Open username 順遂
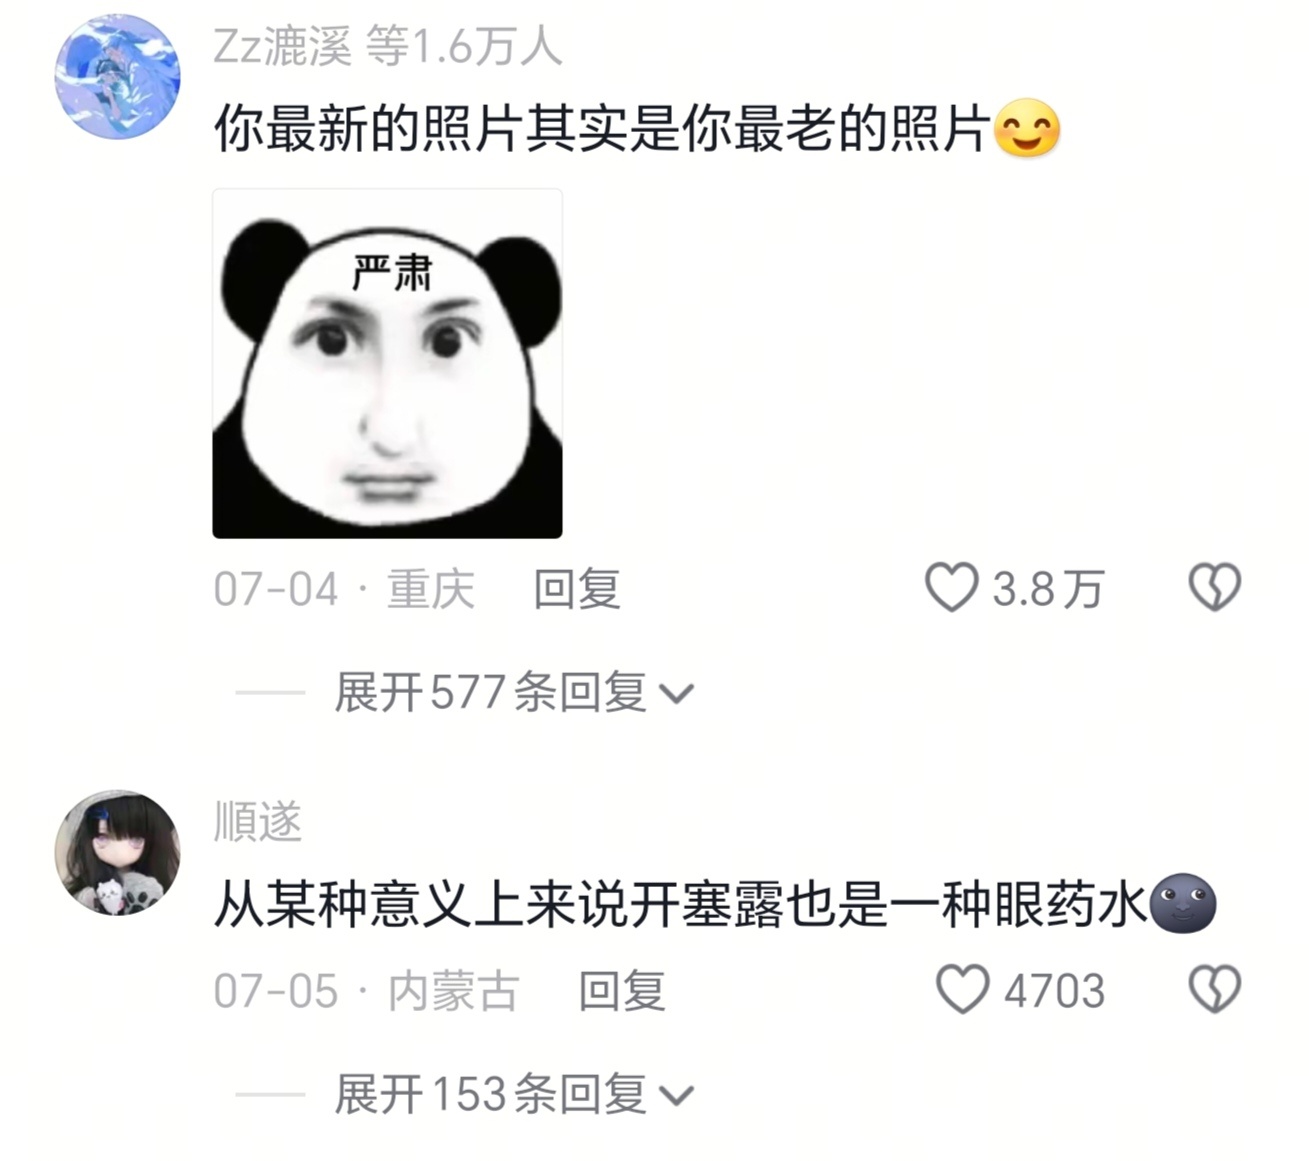 click(x=258, y=822)
